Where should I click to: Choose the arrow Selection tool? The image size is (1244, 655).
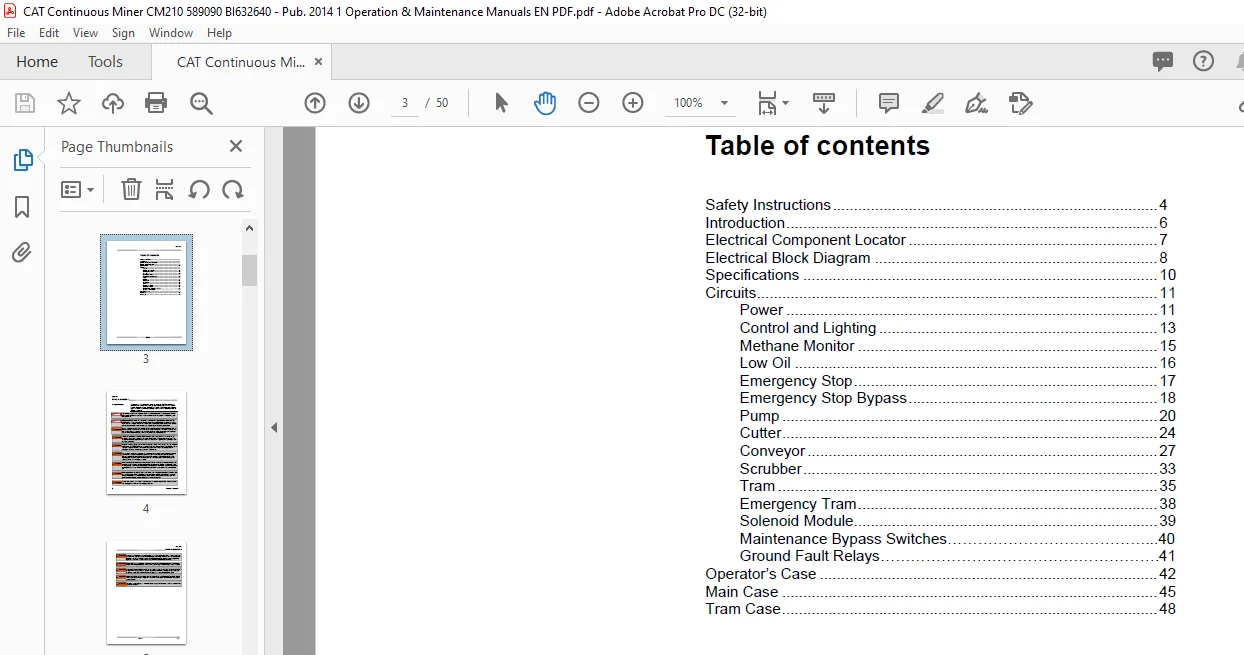click(x=502, y=103)
